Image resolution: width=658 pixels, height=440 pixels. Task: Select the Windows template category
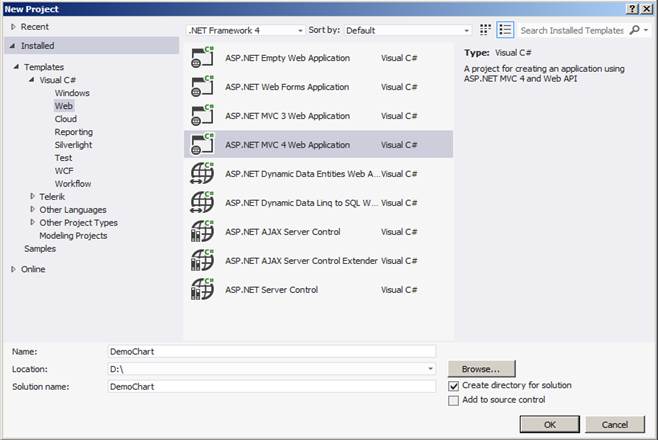(x=72, y=93)
